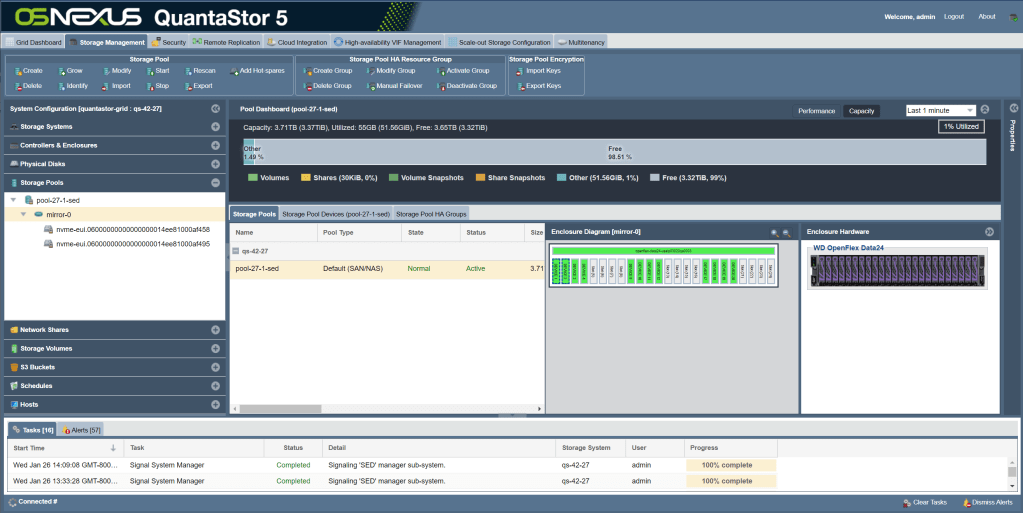Collapse the System Configuration panel
Image resolution: width=1023 pixels, height=513 pixels.
pyautogui.click(x=215, y=108)
